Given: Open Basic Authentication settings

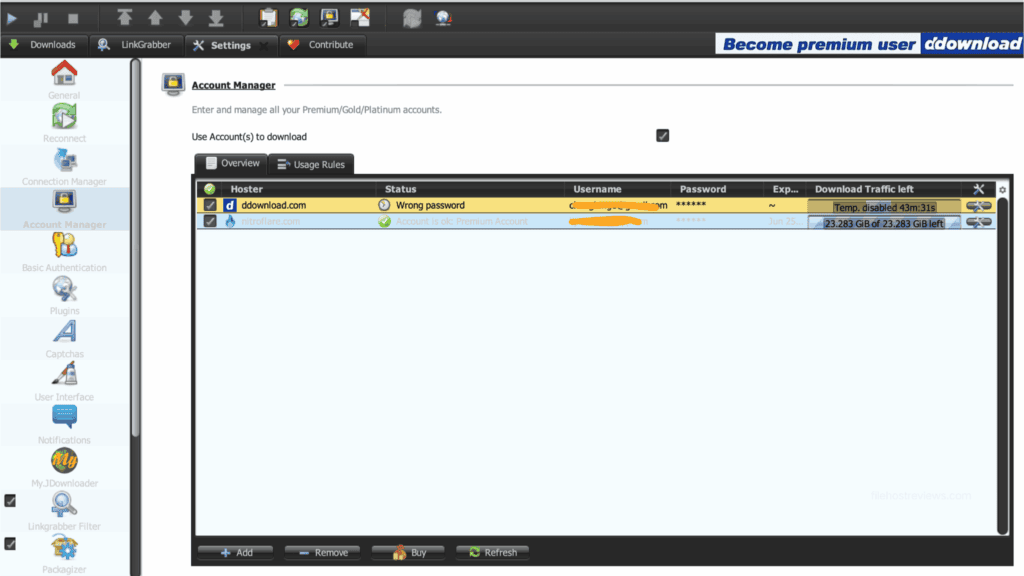Looking at the screenshot, I should pyautogui.click(x=64, y=252).
